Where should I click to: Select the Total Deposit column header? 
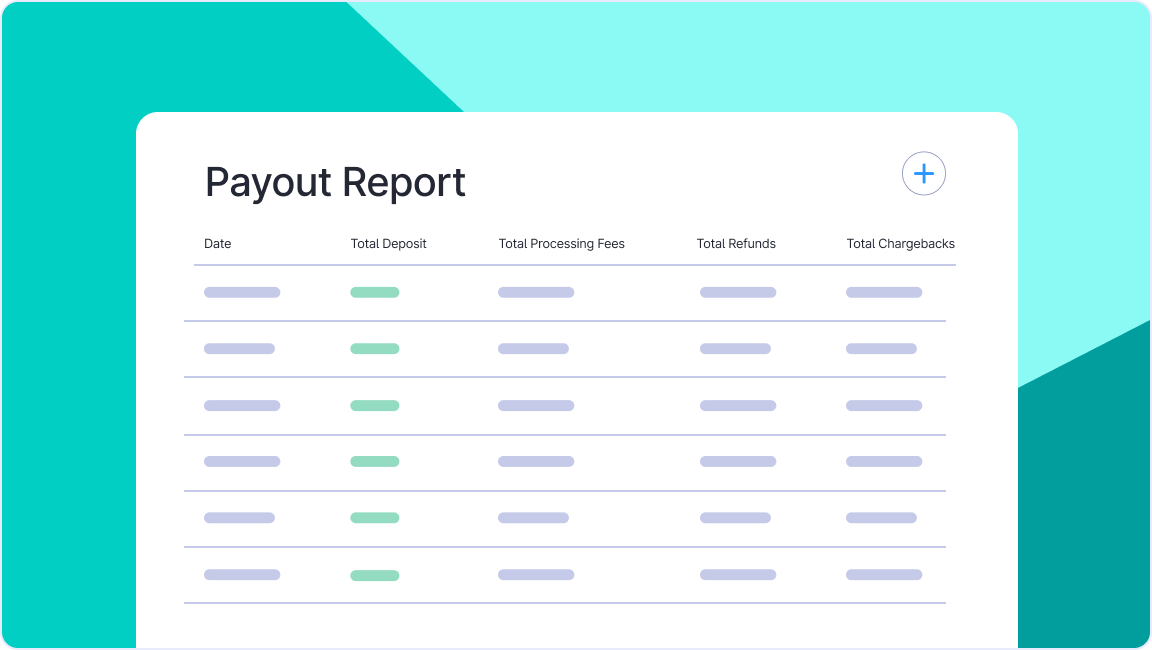(x=388, y=244)
